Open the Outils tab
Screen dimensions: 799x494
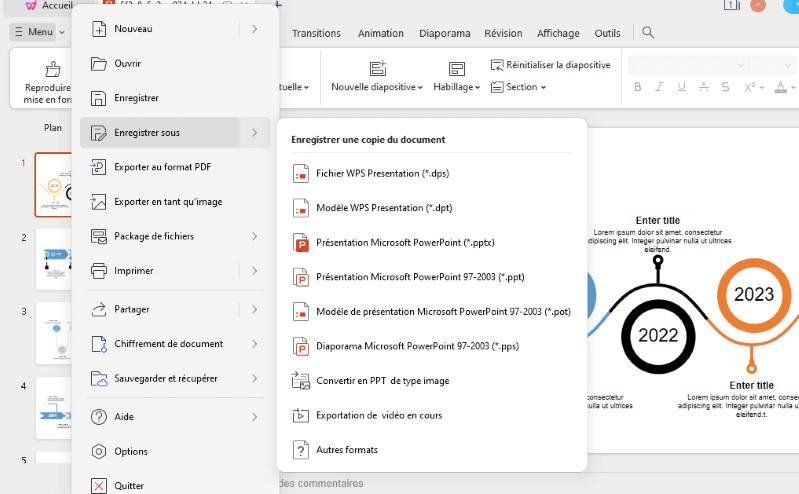point(607,33)
